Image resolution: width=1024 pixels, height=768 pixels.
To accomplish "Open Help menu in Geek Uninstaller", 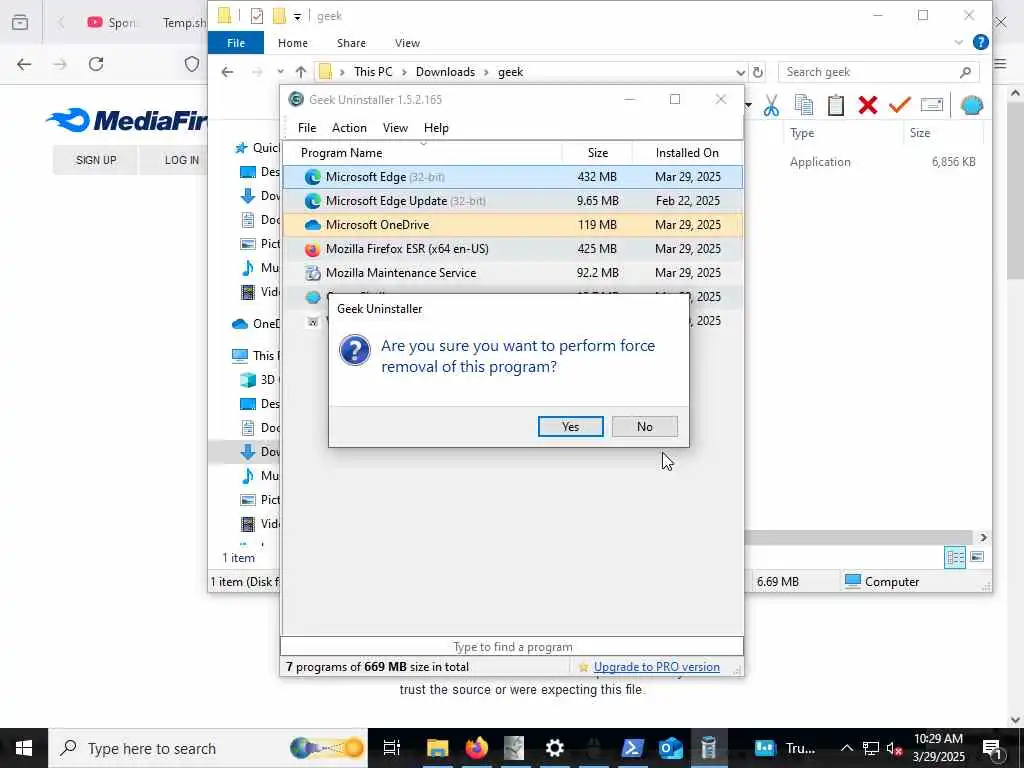I will 436,128.
